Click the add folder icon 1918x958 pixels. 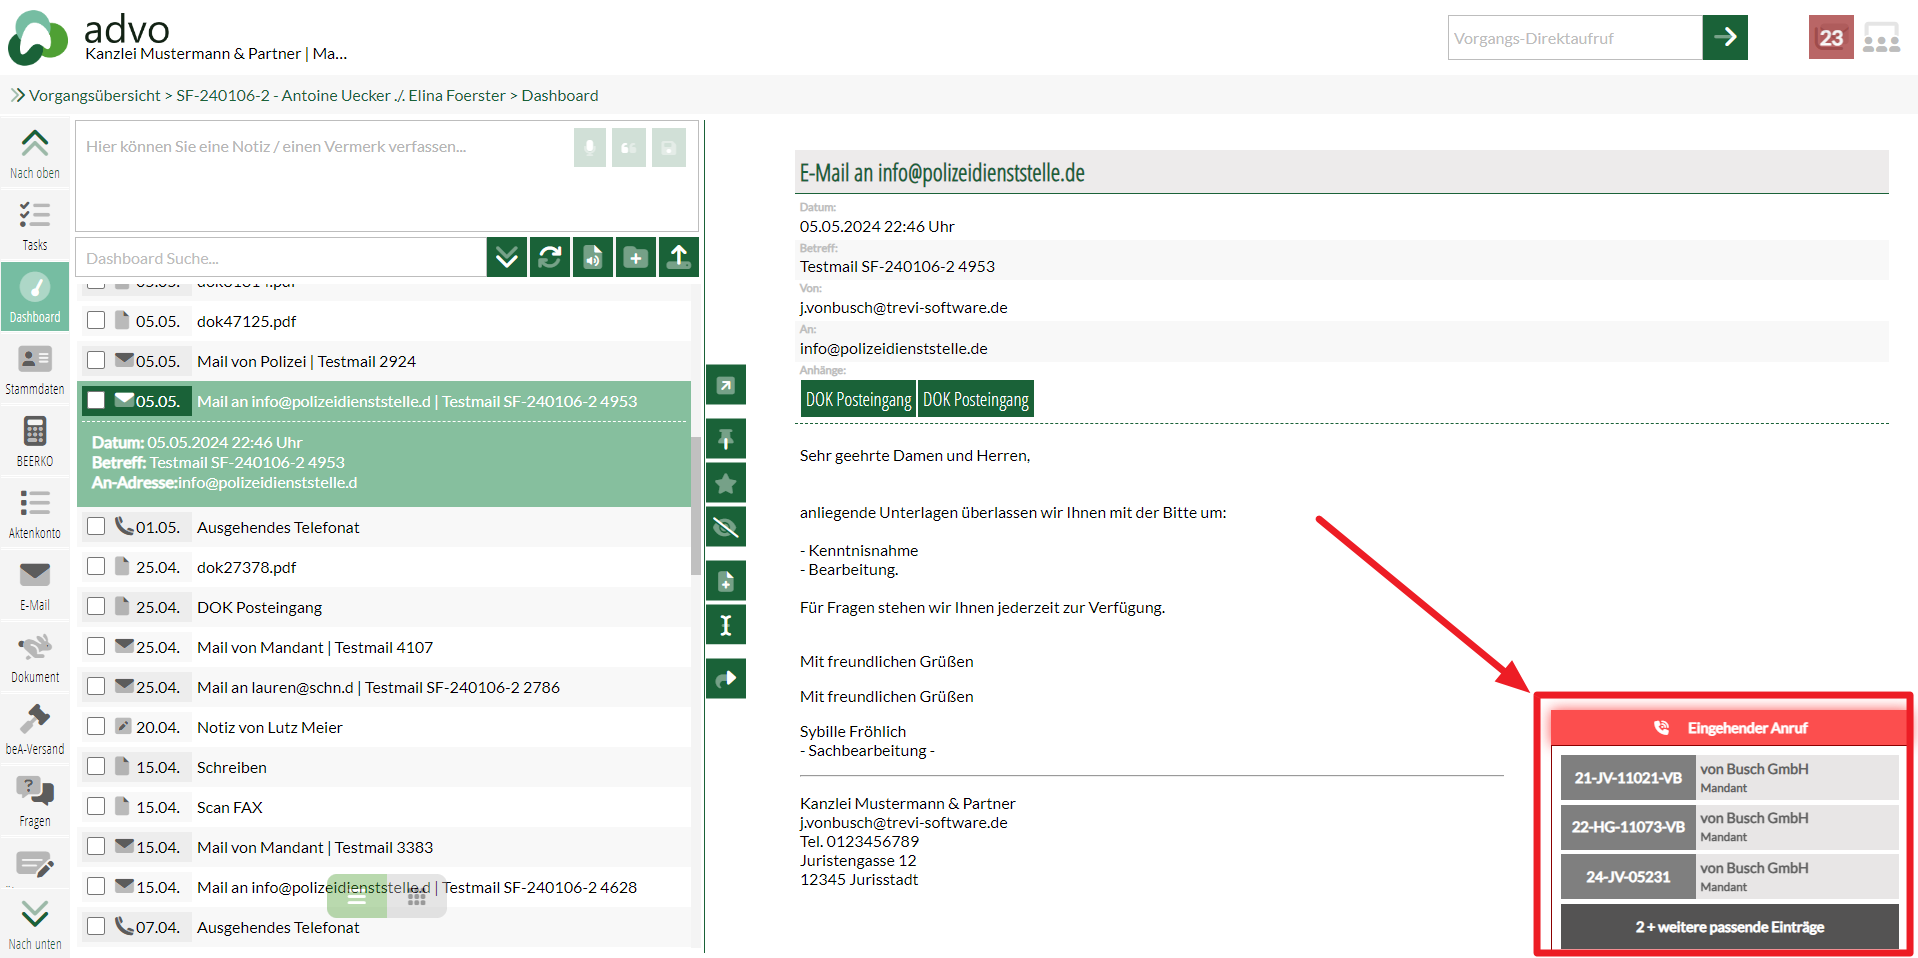pos(636,257)
